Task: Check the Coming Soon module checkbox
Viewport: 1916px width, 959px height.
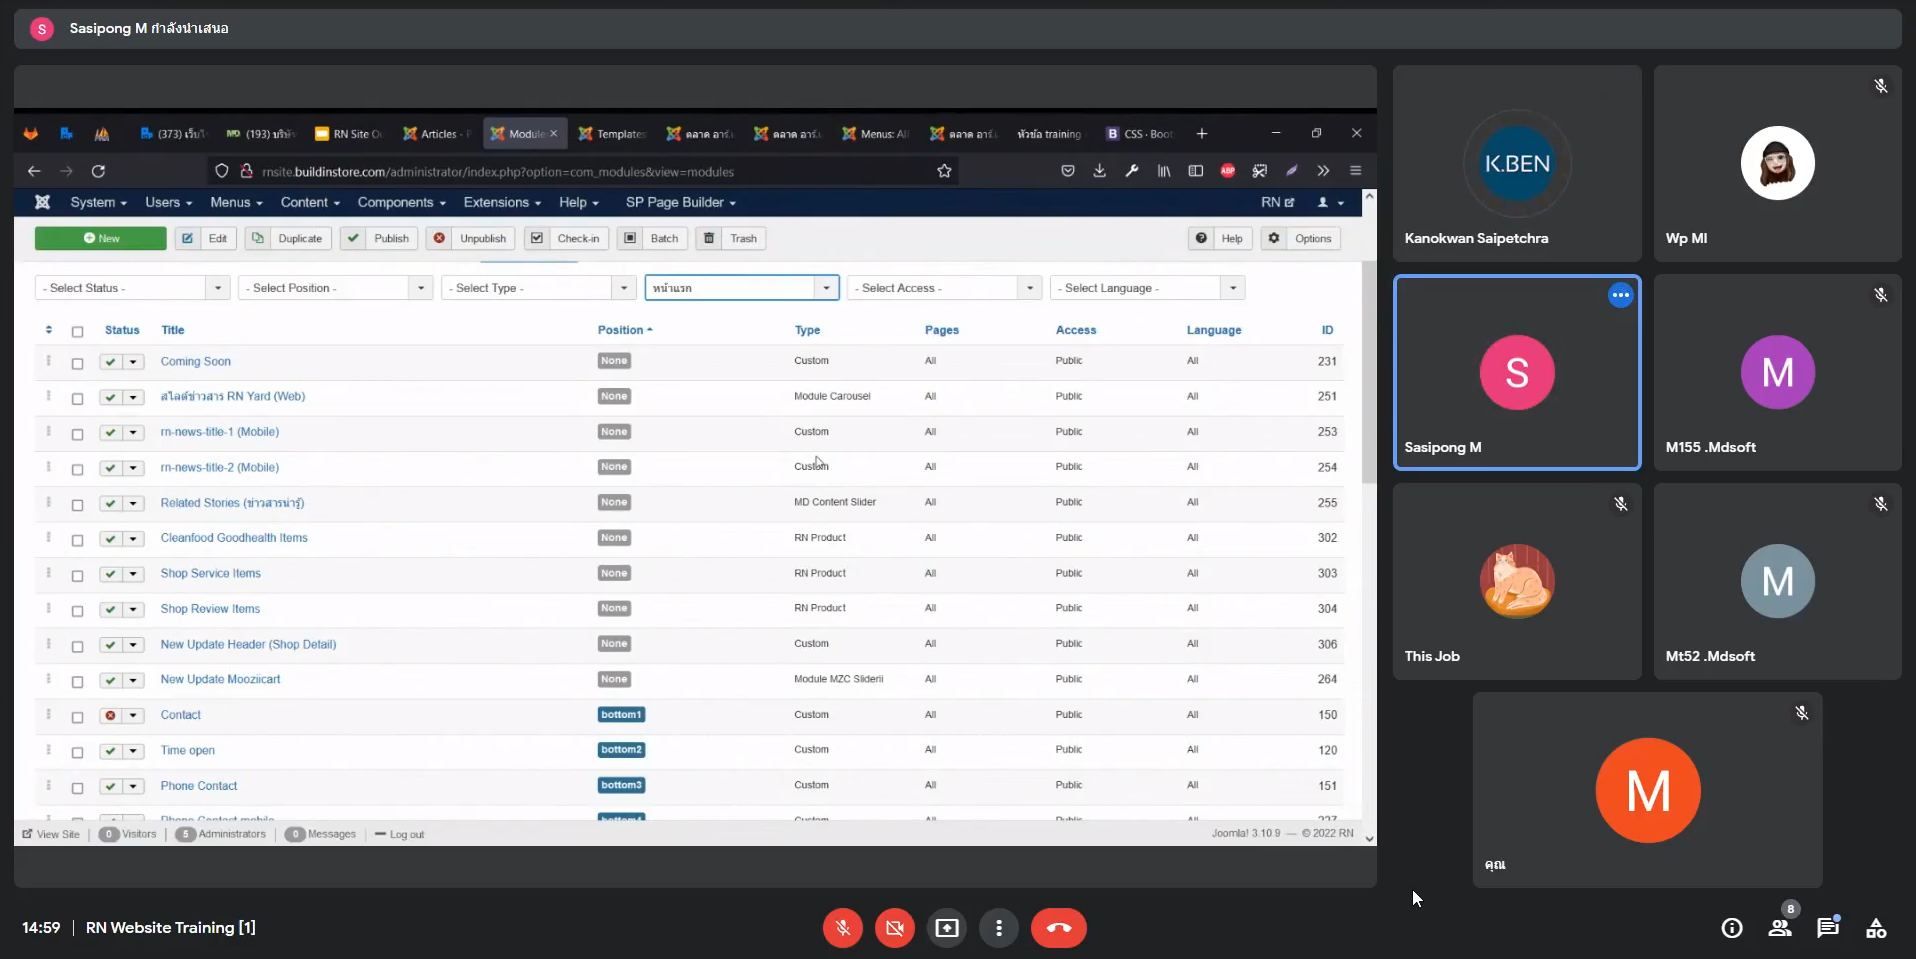Action: 77,363
